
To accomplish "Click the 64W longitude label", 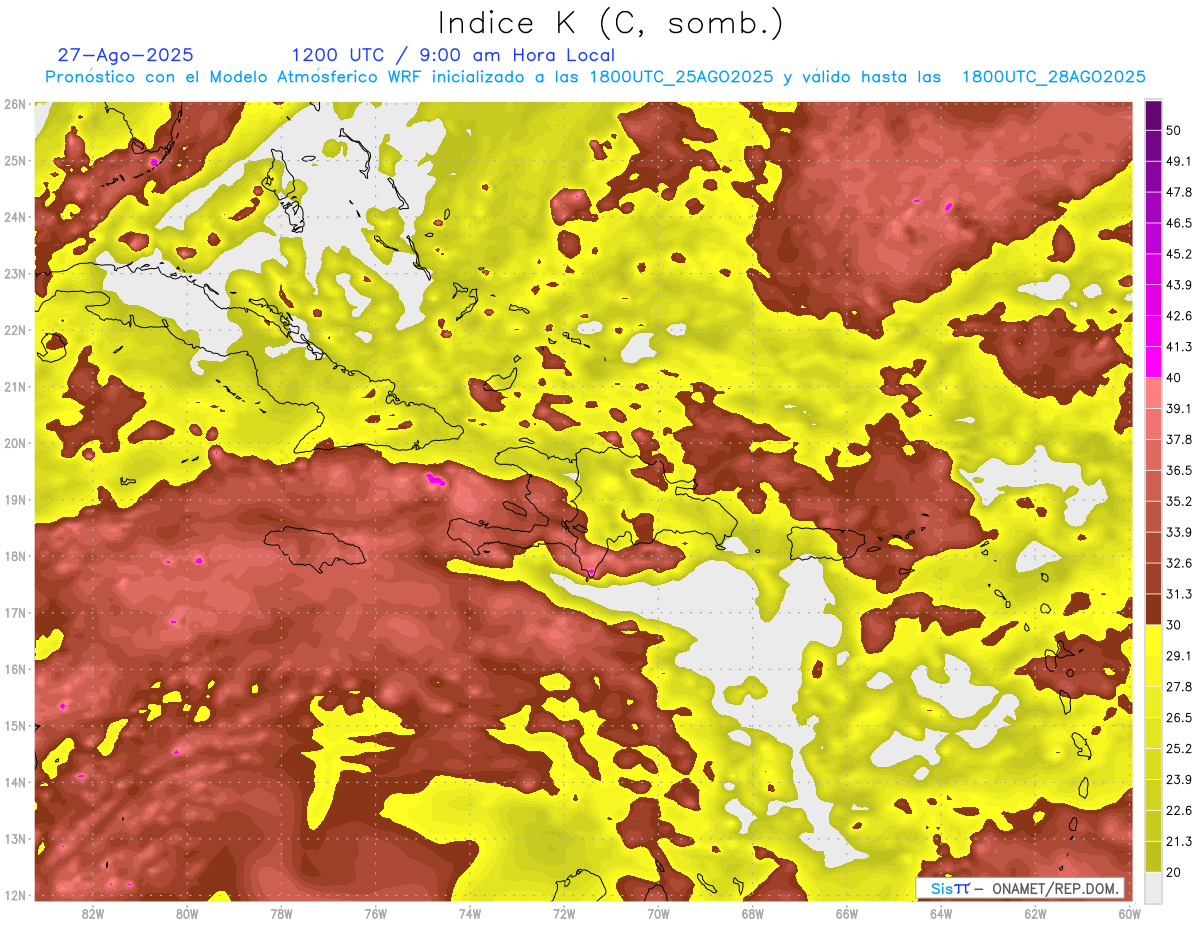I will 941,913.
